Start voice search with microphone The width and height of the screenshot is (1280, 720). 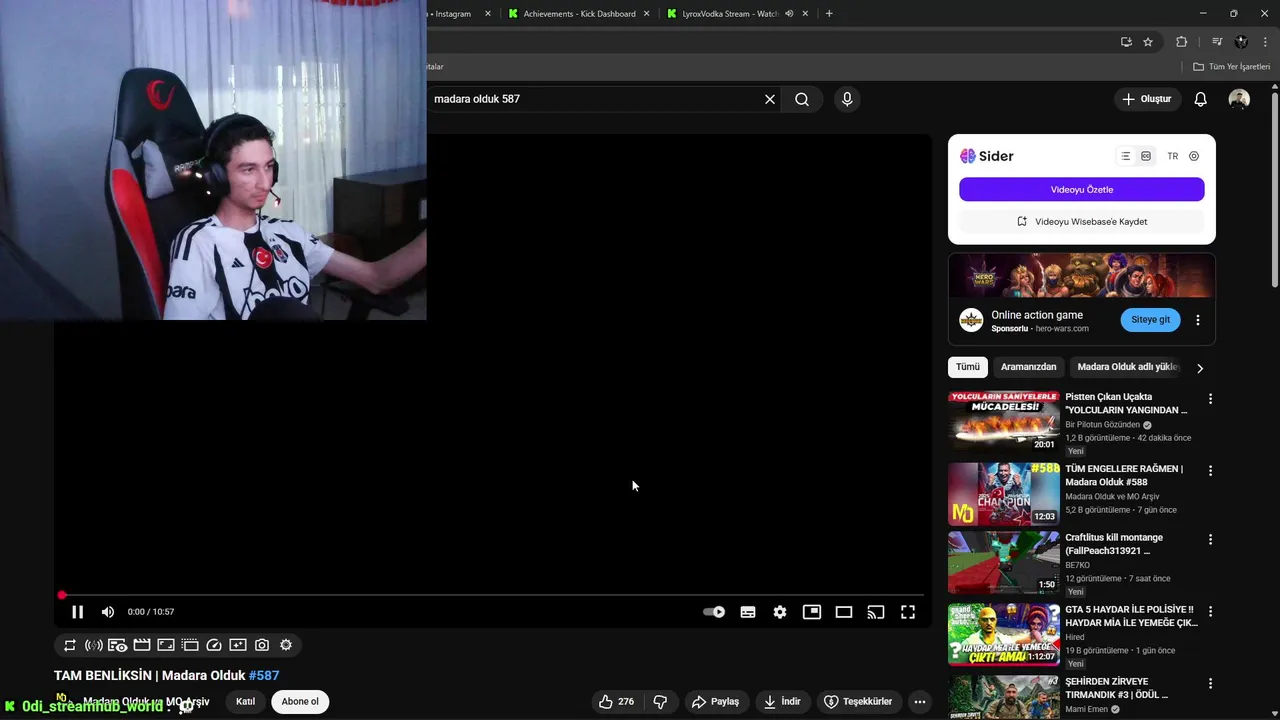tap(847, 99)
